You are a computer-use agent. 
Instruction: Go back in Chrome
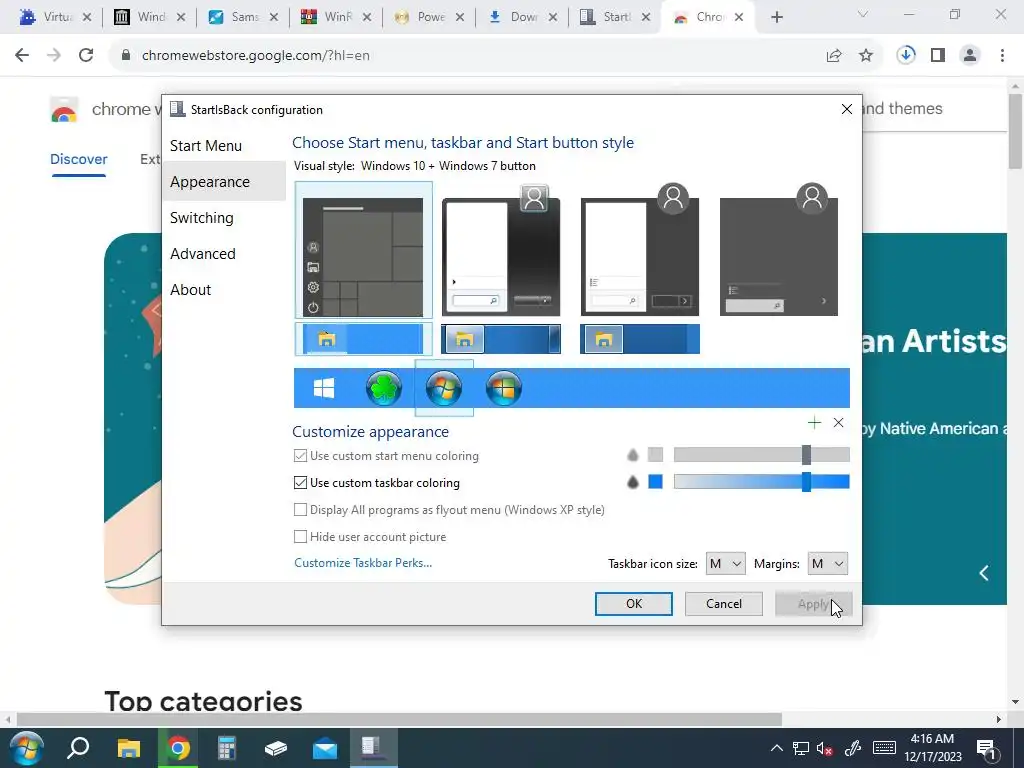[x=22, y=55]
